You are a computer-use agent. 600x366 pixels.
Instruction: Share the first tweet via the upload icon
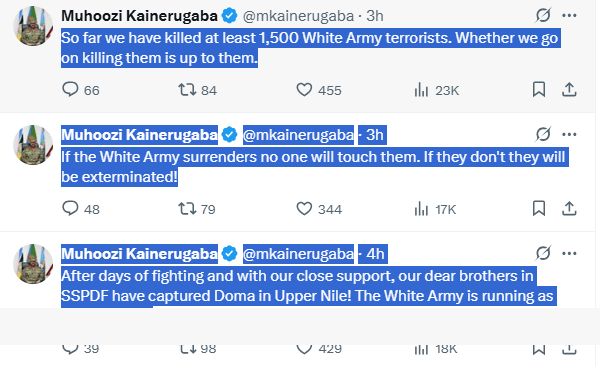pyautogui.click(x=569, y=90)
